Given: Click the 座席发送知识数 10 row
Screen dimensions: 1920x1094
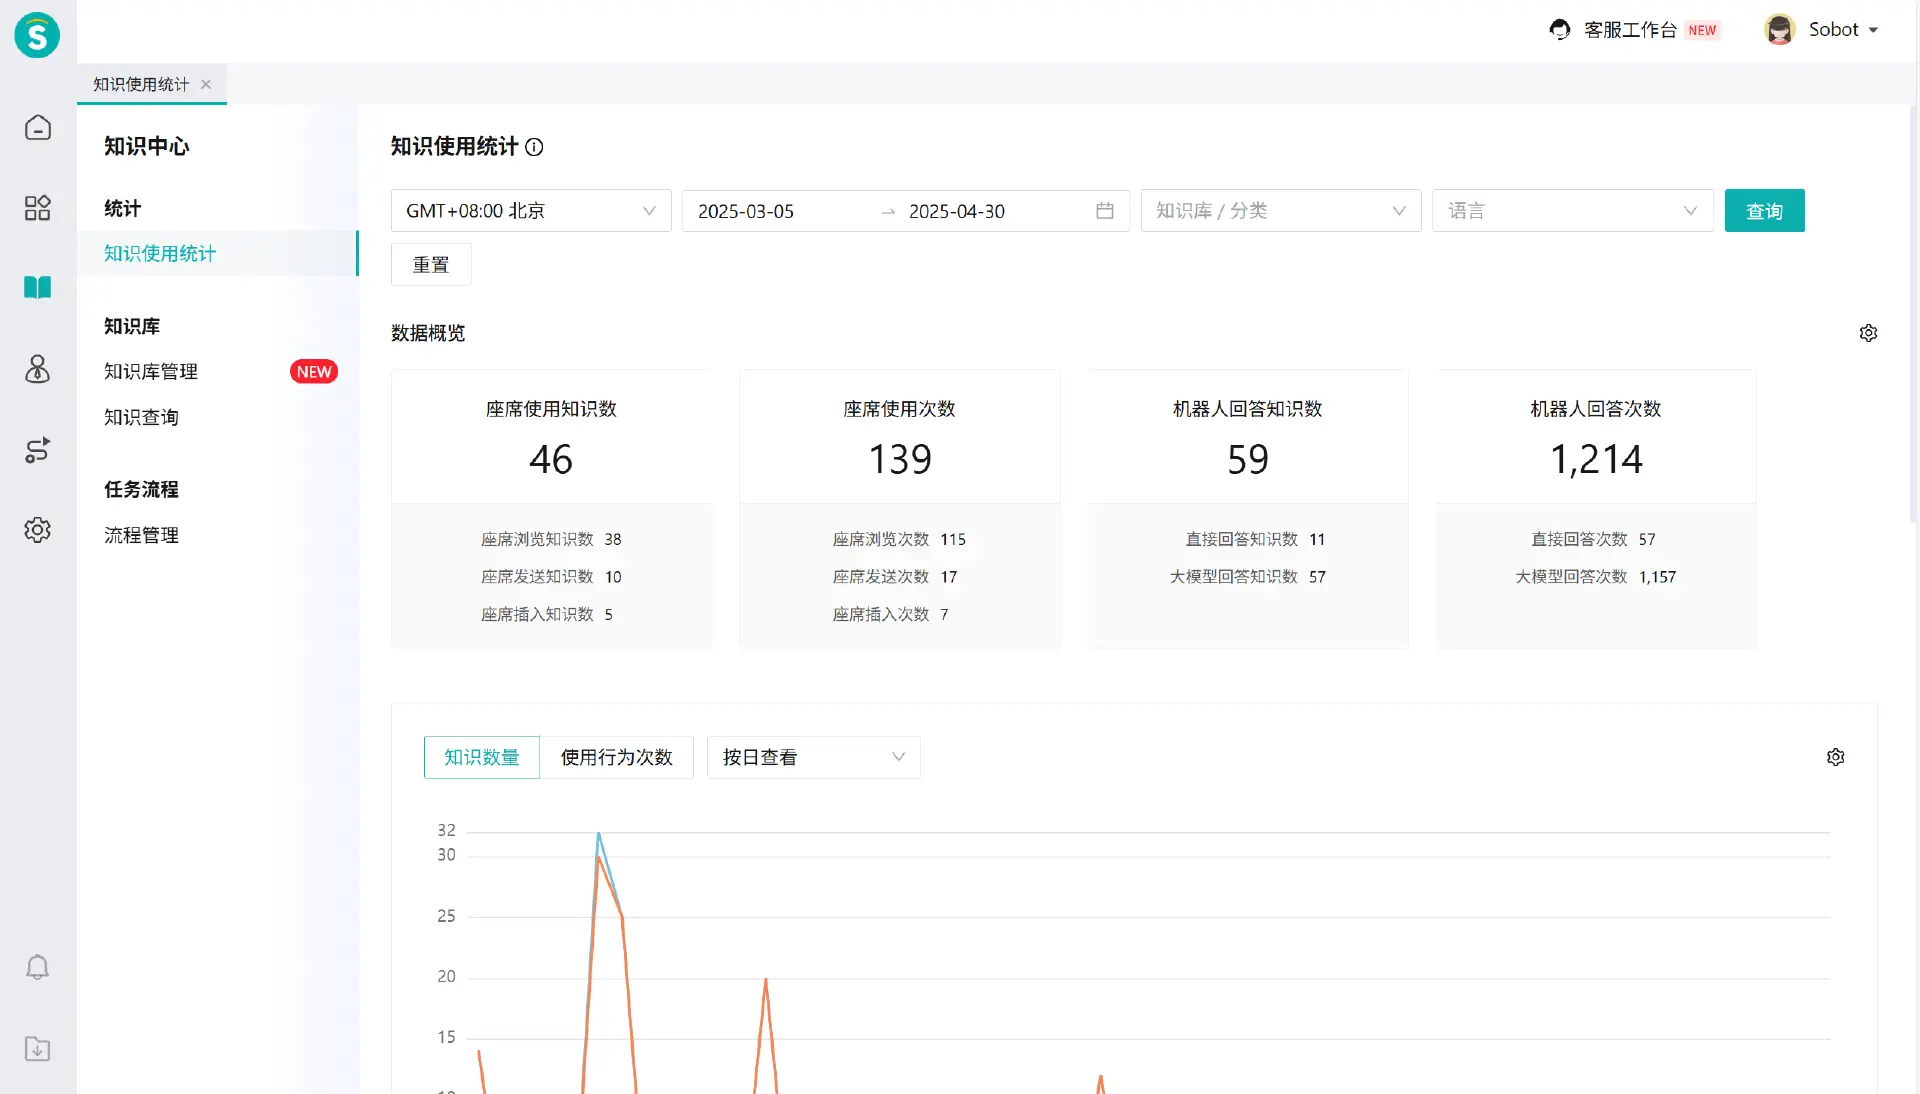Looking at the screenshot, I should tap(551, 577).
